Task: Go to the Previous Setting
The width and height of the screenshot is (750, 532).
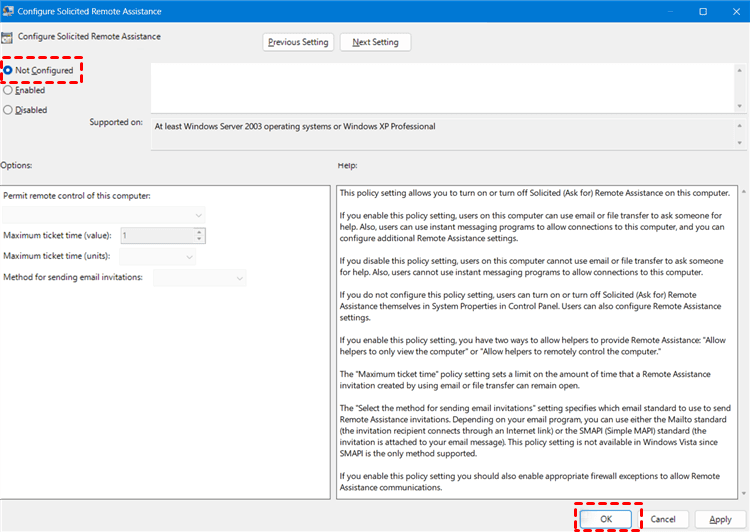Action: click(298, 42)
